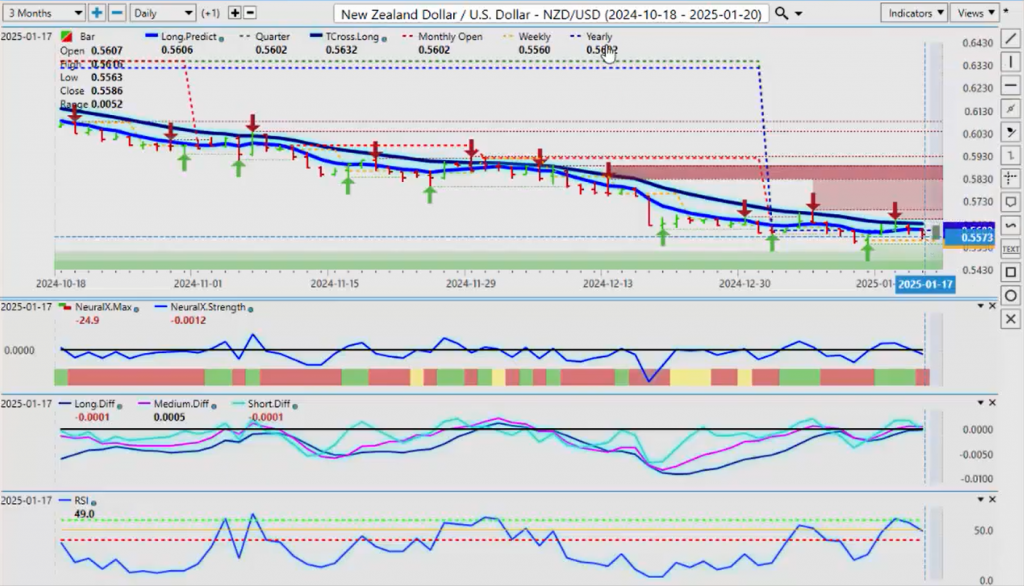Open the Indicators menu

914,13
